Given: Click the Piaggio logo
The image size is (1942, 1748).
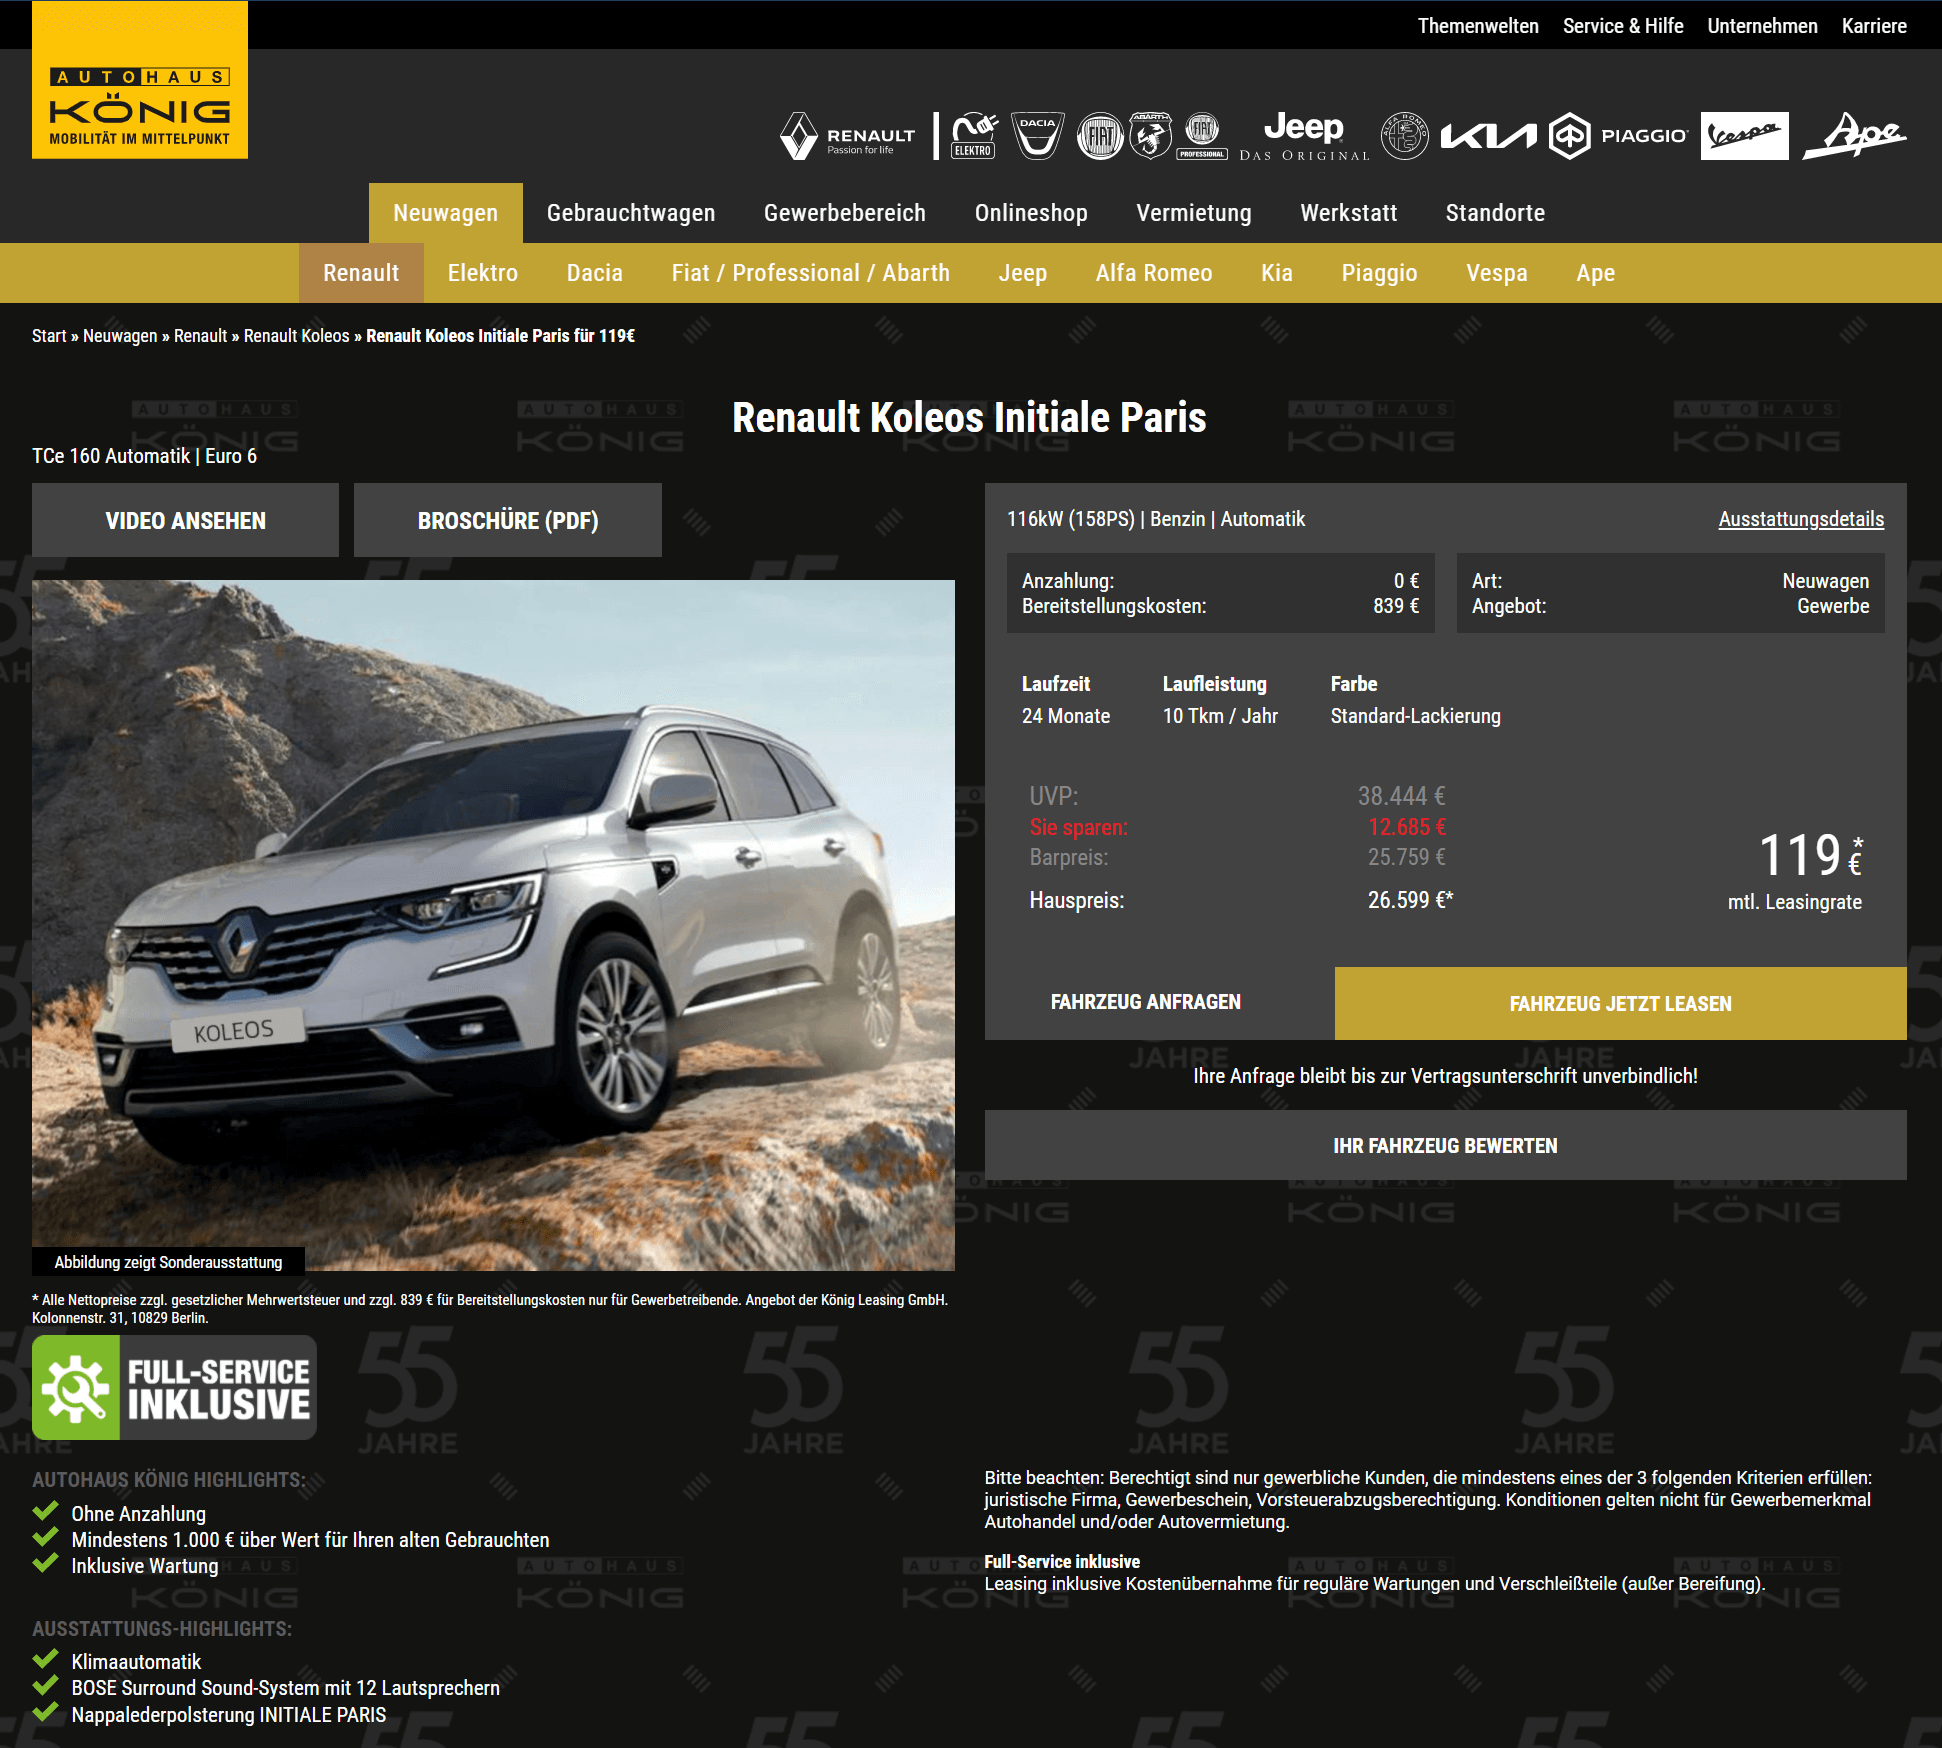Looking at the screenshot, I should click(x=1619, y=136).
